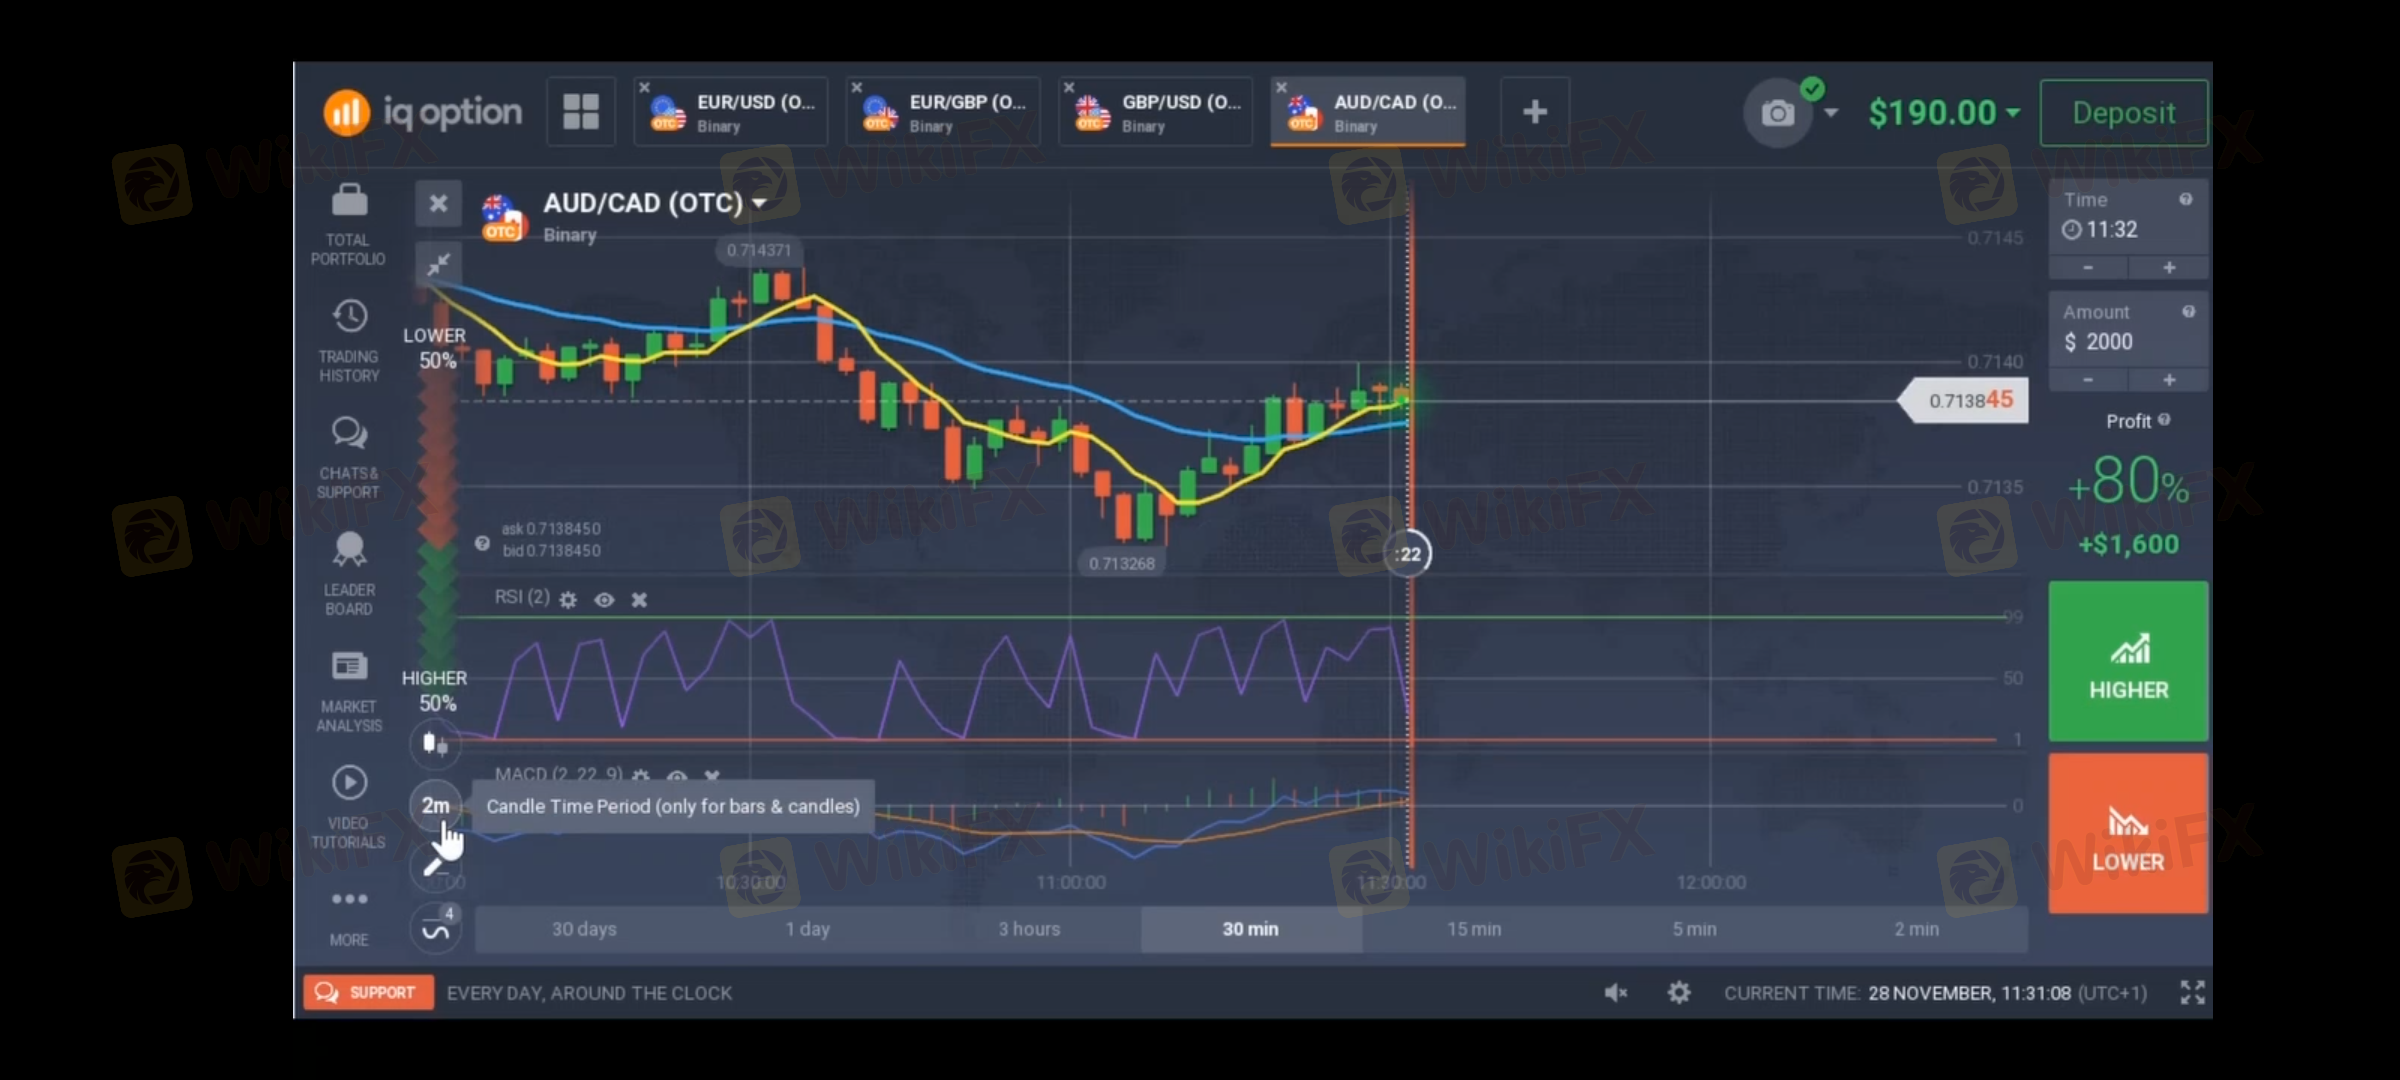Set chart range to 5 min
This screenshot has height=1080, width=2400.
click(1695, 929)
